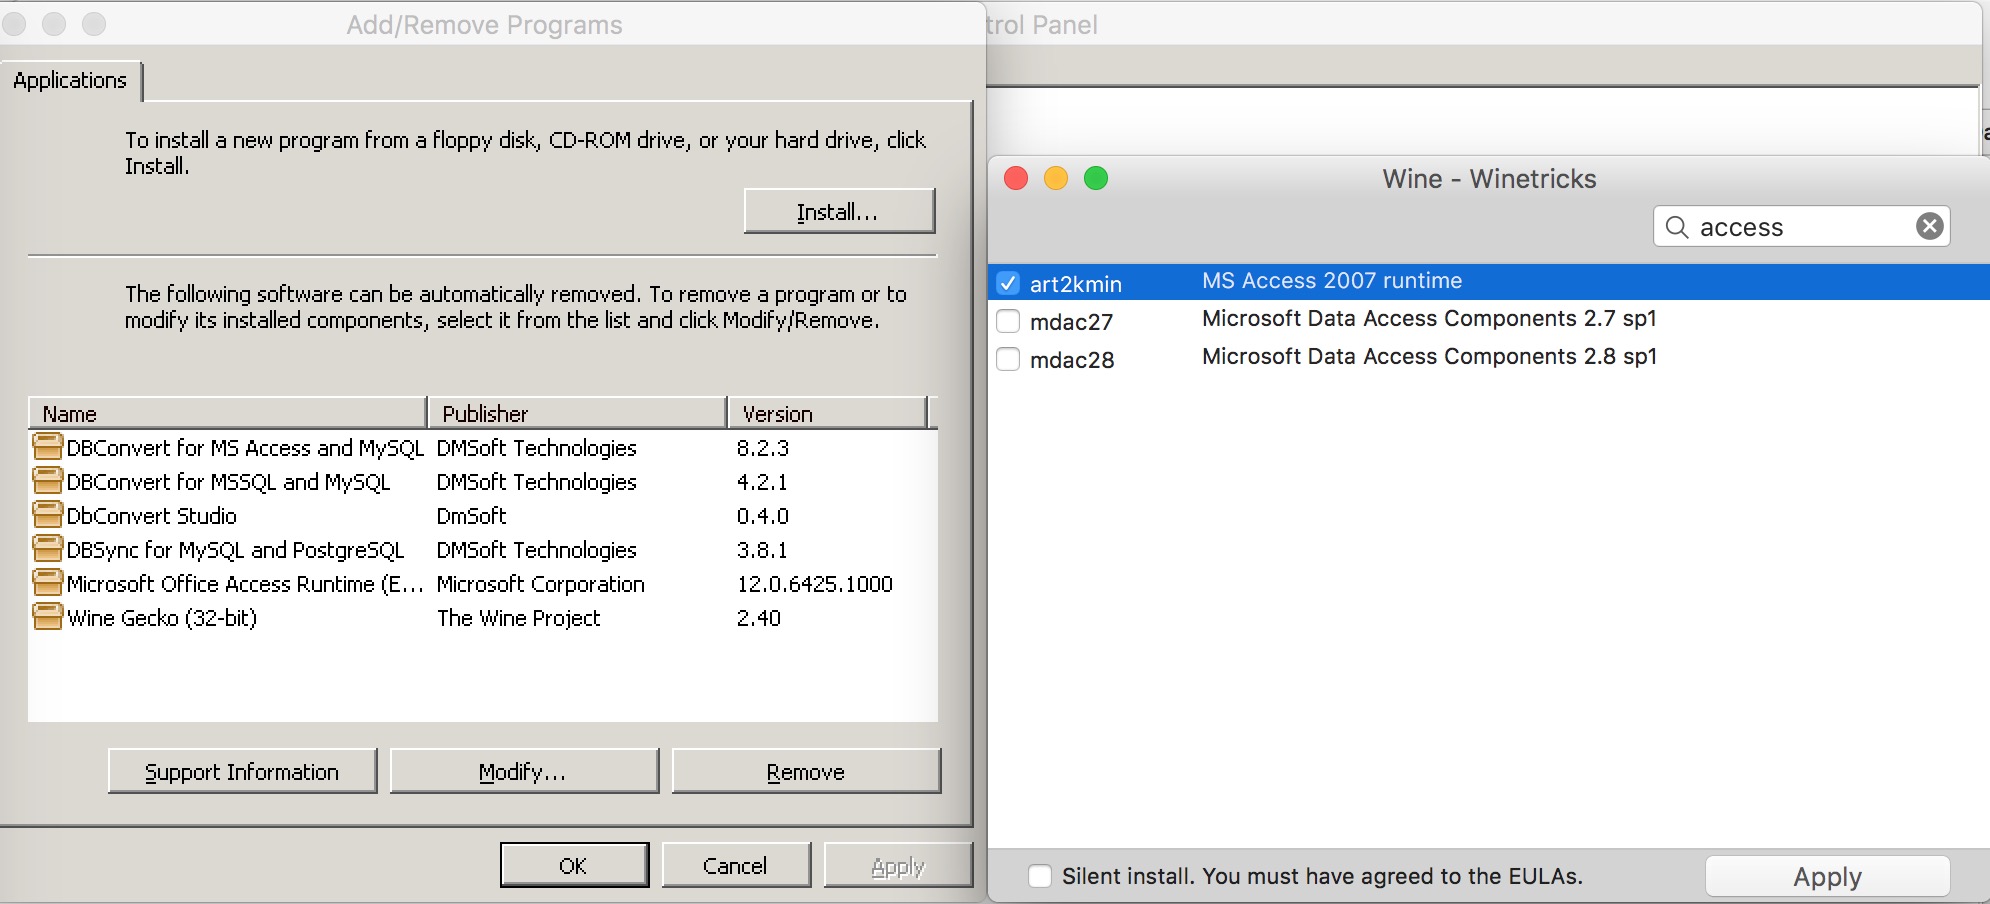Click the Wine - Winetricks title bar
The width and height of the screenshot is (1990, 904).
tap(1489, 179)
